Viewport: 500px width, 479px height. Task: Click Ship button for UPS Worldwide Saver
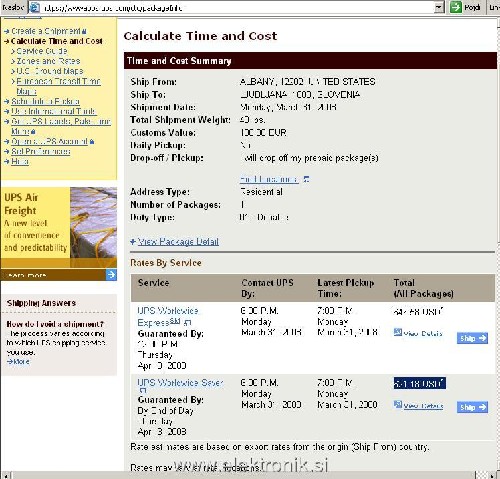click(x=472, y=407)
